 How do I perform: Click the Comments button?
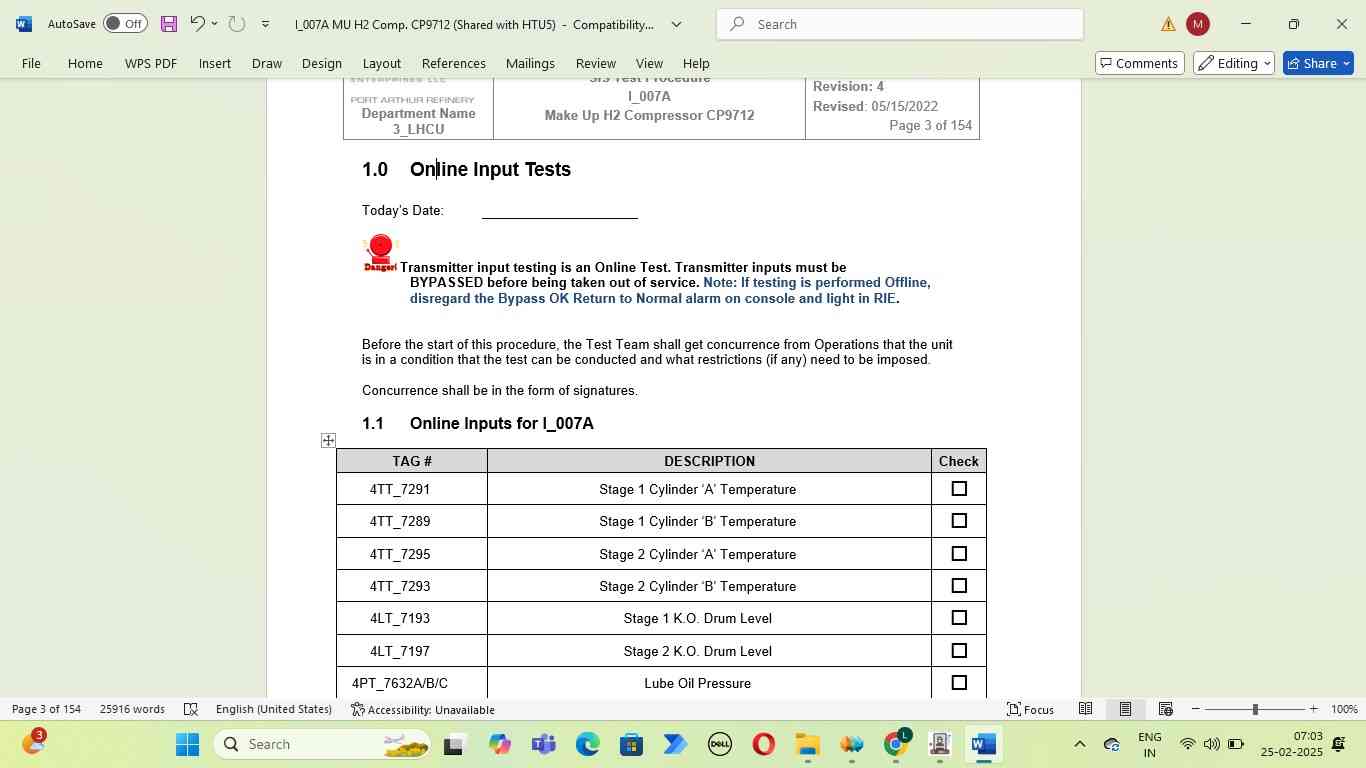tap(1140, 63)
